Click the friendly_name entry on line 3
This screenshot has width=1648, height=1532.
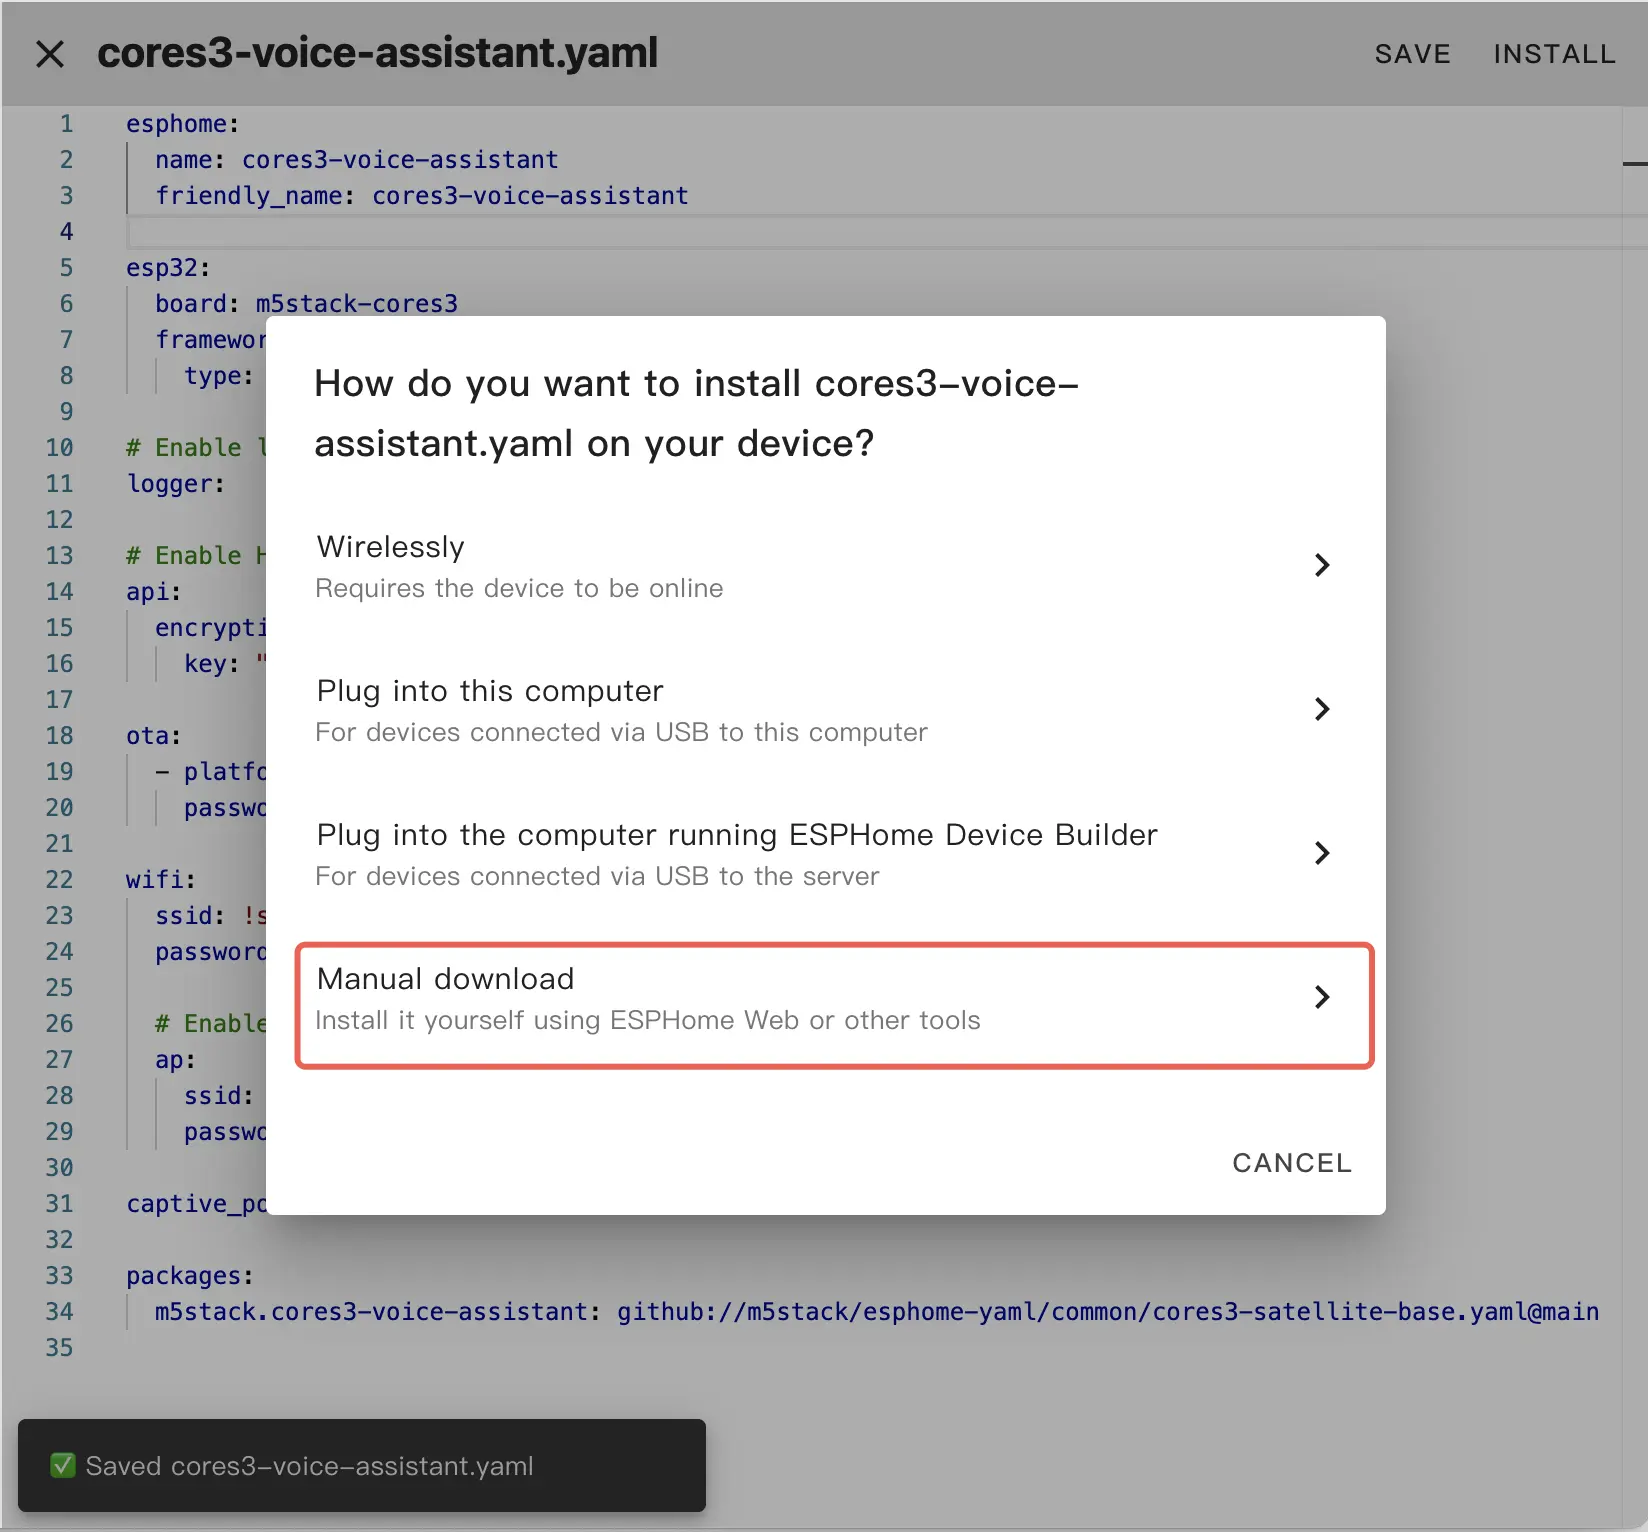coord(421,196)
